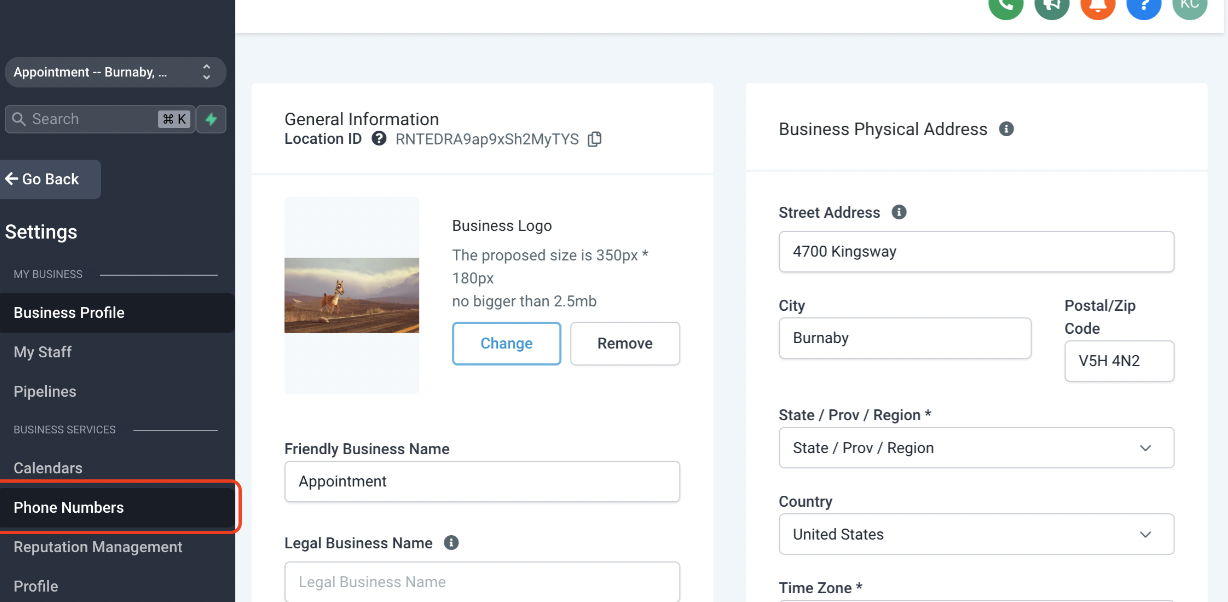The height and width of the screenshot is (602, 1228).
Task: Open the orange notifications bell
Action: coord(1097,5)
